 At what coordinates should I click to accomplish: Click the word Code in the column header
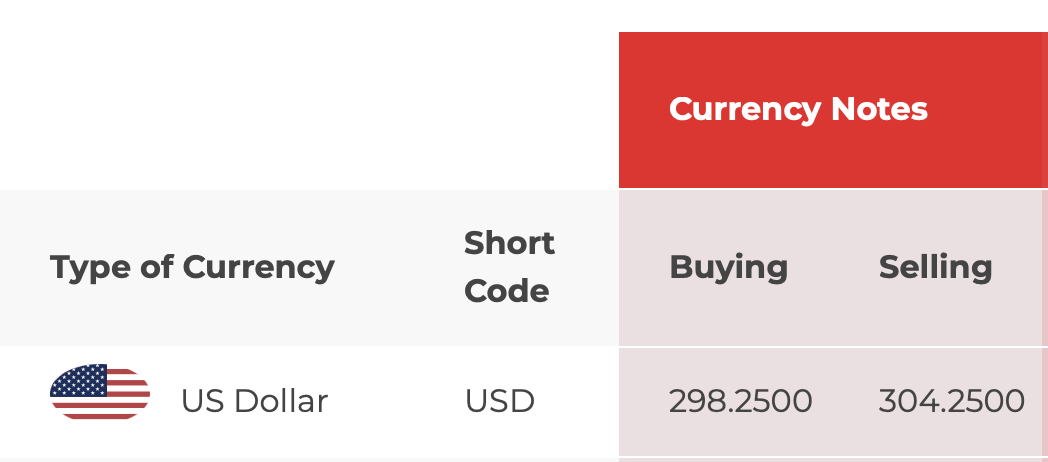(507, 292)
